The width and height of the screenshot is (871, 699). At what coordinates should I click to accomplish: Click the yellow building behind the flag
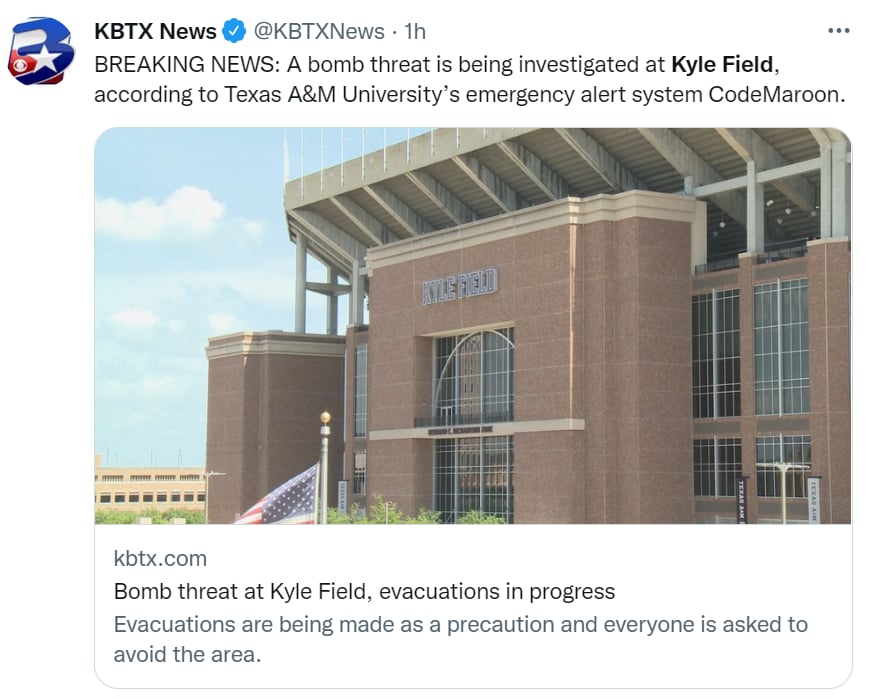coord(150,490)
